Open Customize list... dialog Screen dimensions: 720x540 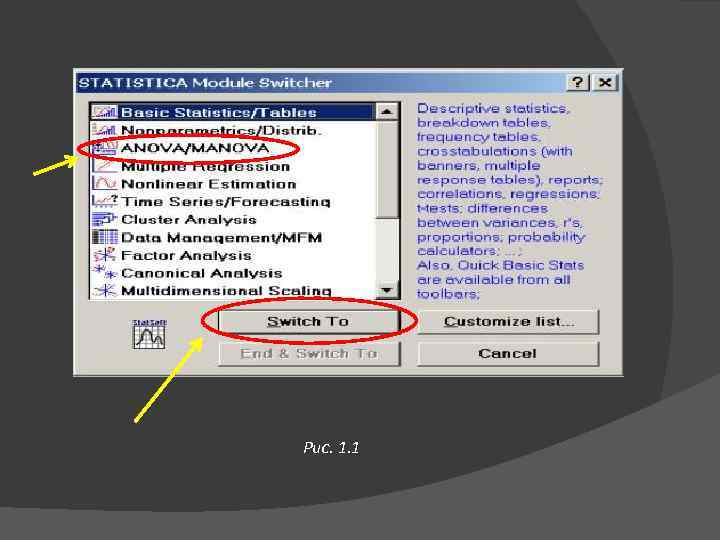tap(508, 321)
